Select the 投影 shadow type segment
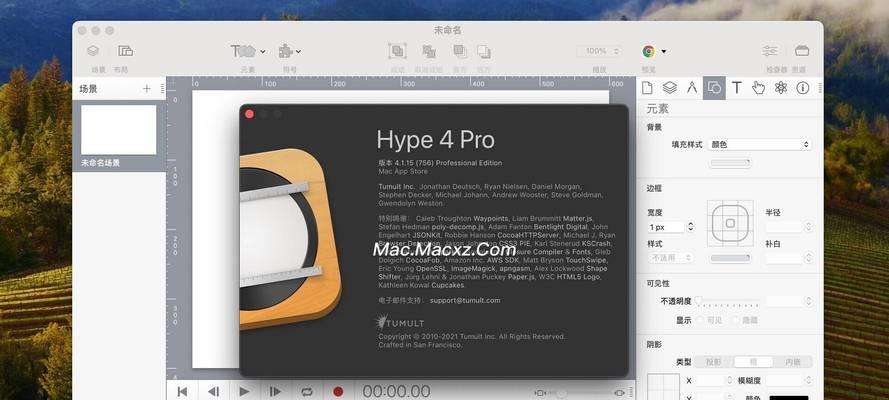 714,362
